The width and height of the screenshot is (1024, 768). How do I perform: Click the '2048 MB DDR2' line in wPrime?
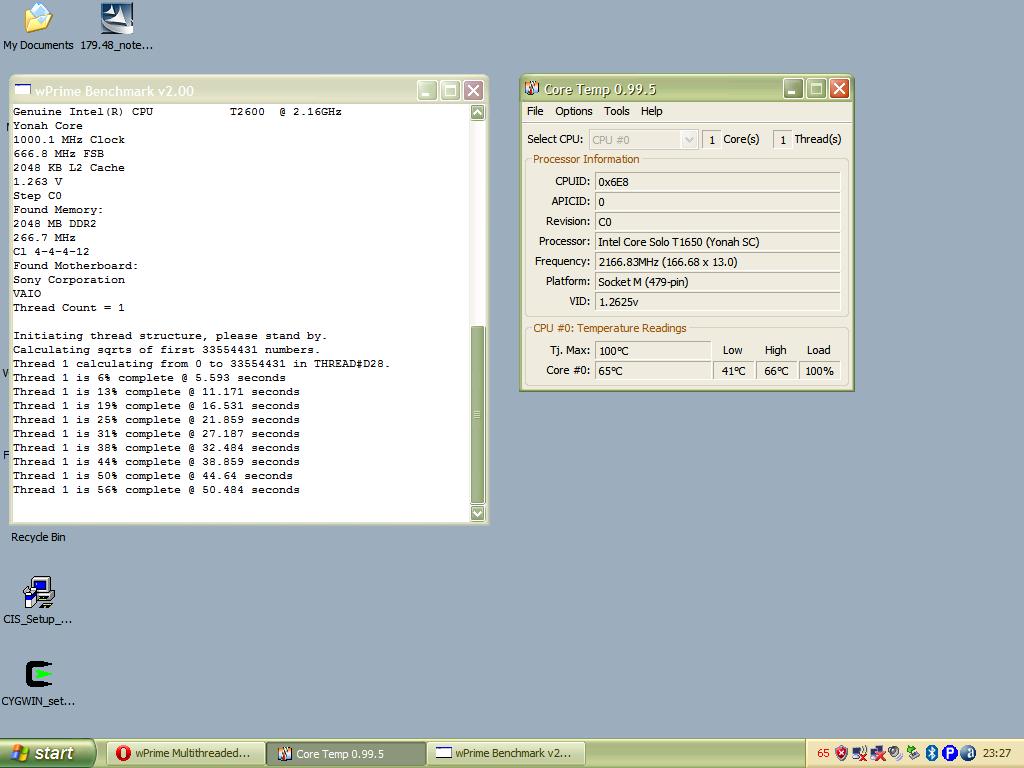point(55,223)
